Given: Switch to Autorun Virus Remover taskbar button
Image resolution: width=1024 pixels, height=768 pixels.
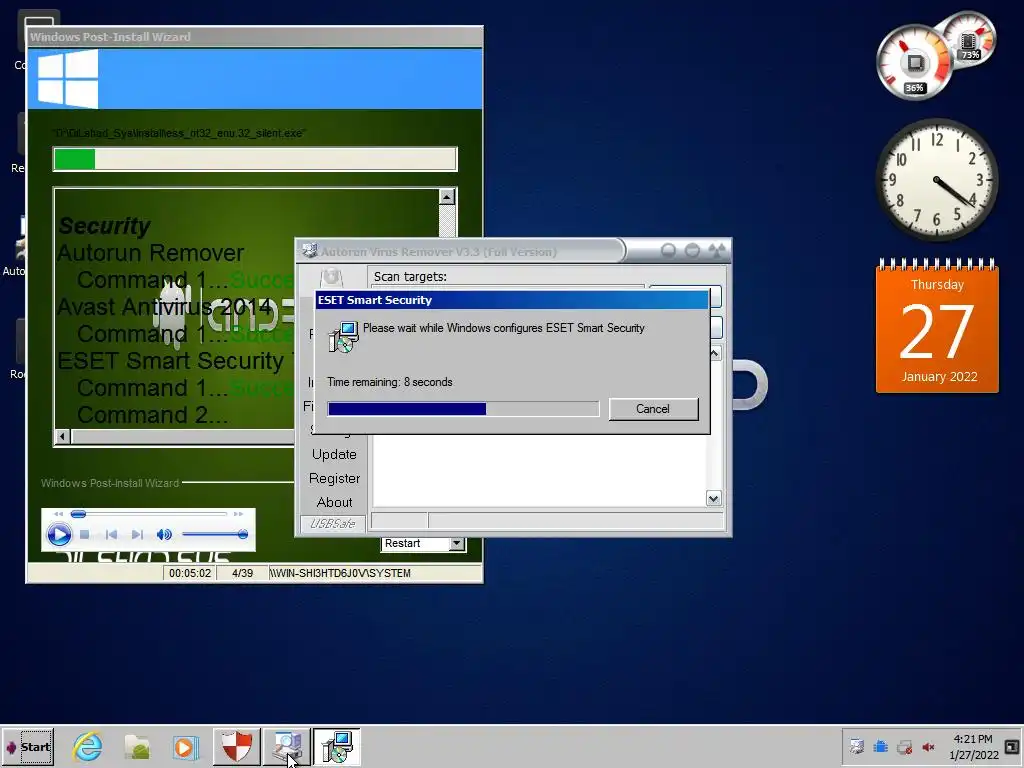Looking at the screenshot, I should 287,746.
